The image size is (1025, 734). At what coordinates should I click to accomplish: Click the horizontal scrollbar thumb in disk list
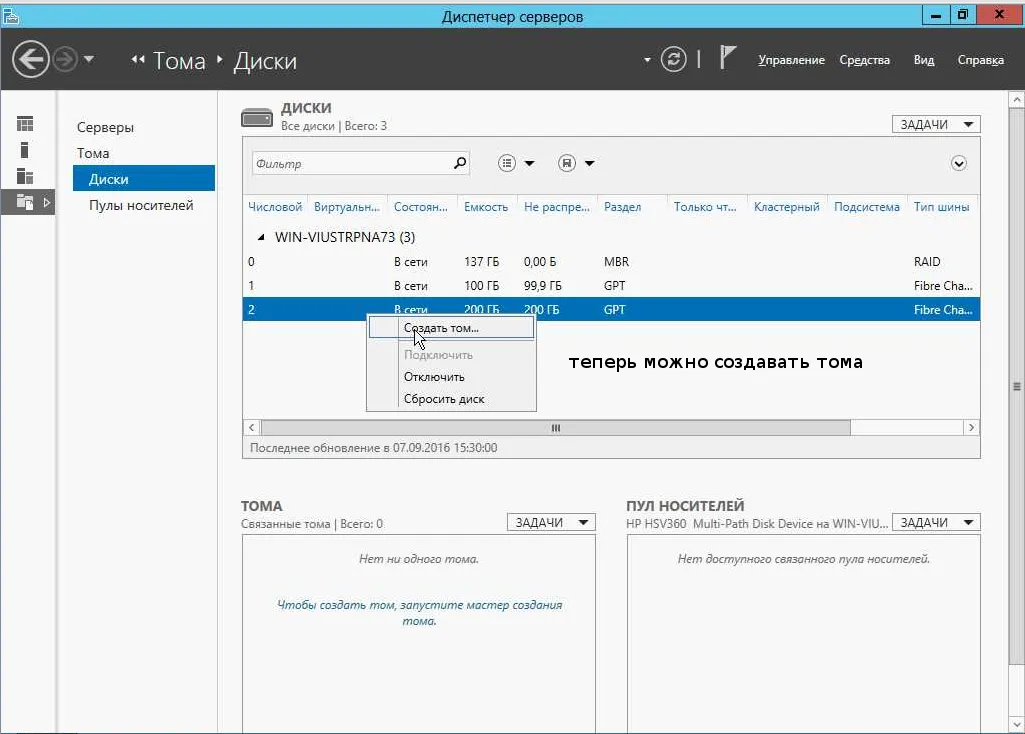click(x=556, y=427)
